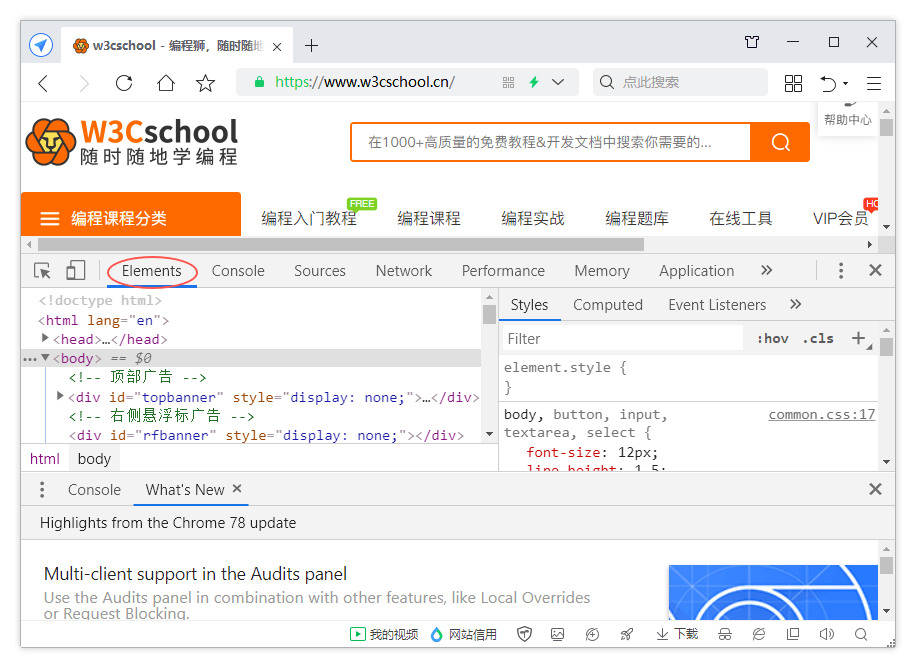
Task: Reload the page with the refresh icon
Action: coord(124,83)
